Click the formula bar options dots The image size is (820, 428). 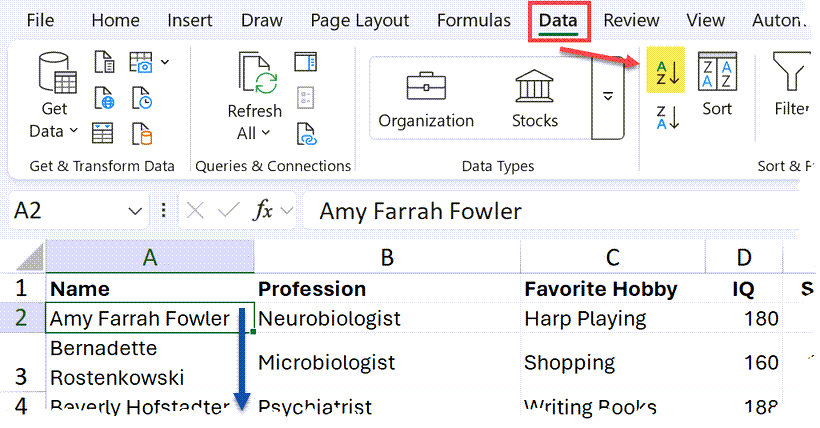(x=164, y=211)
